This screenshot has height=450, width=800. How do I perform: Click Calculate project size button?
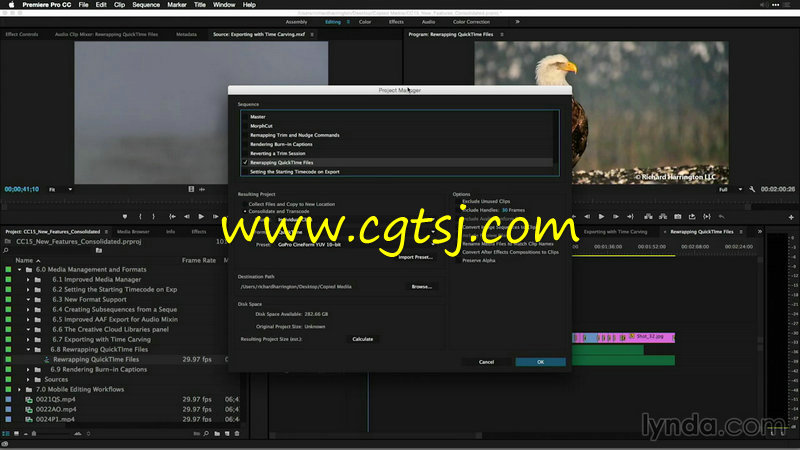363,339
